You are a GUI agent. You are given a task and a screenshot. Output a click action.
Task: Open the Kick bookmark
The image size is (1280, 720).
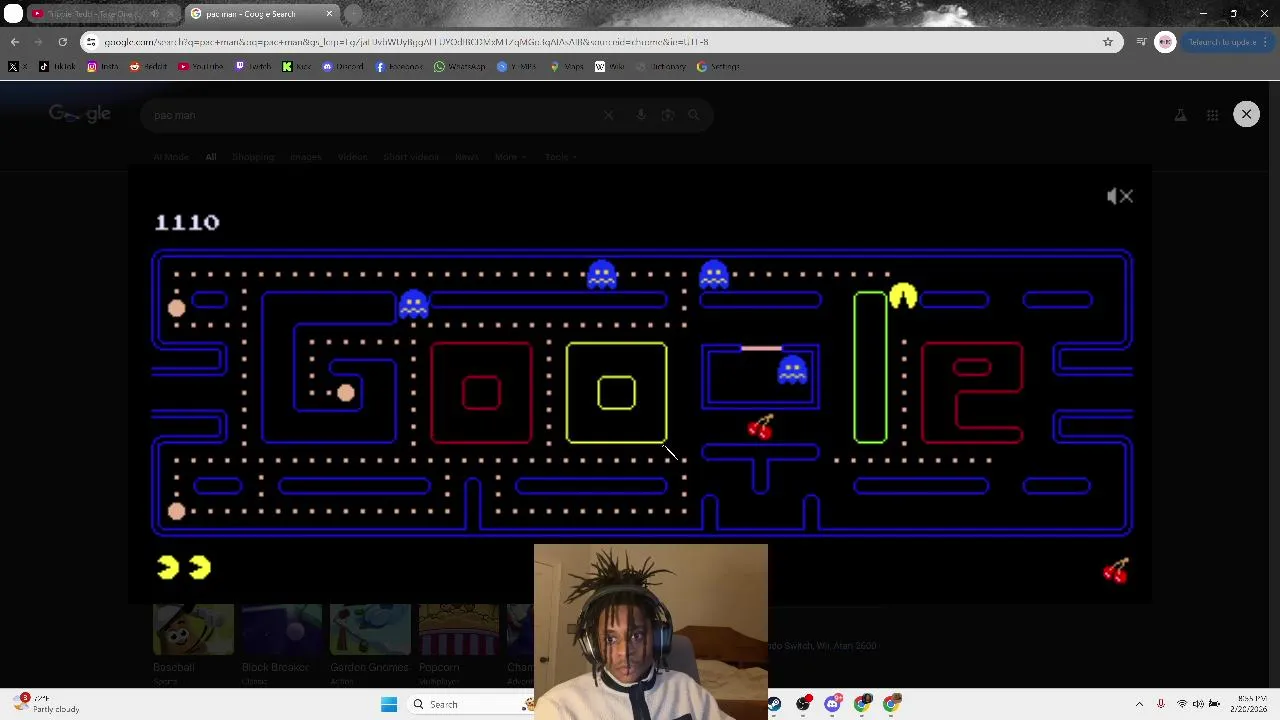pos(297,67)
